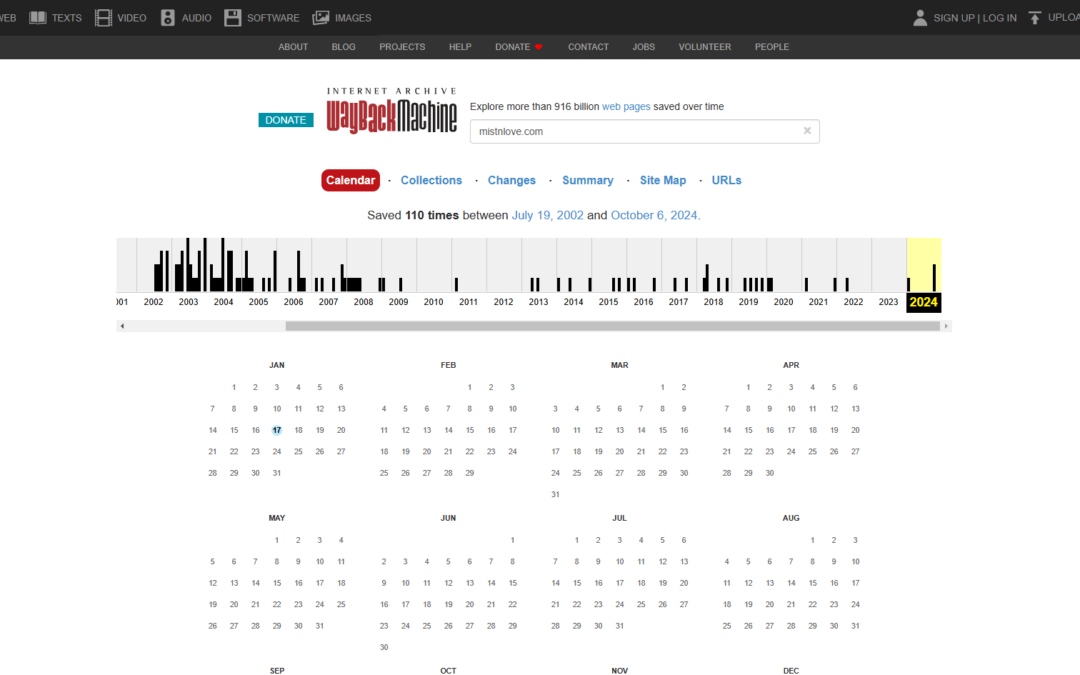The image size is (1080, 675).
Task: Open the Projects menu item
Action: [402, 47]
